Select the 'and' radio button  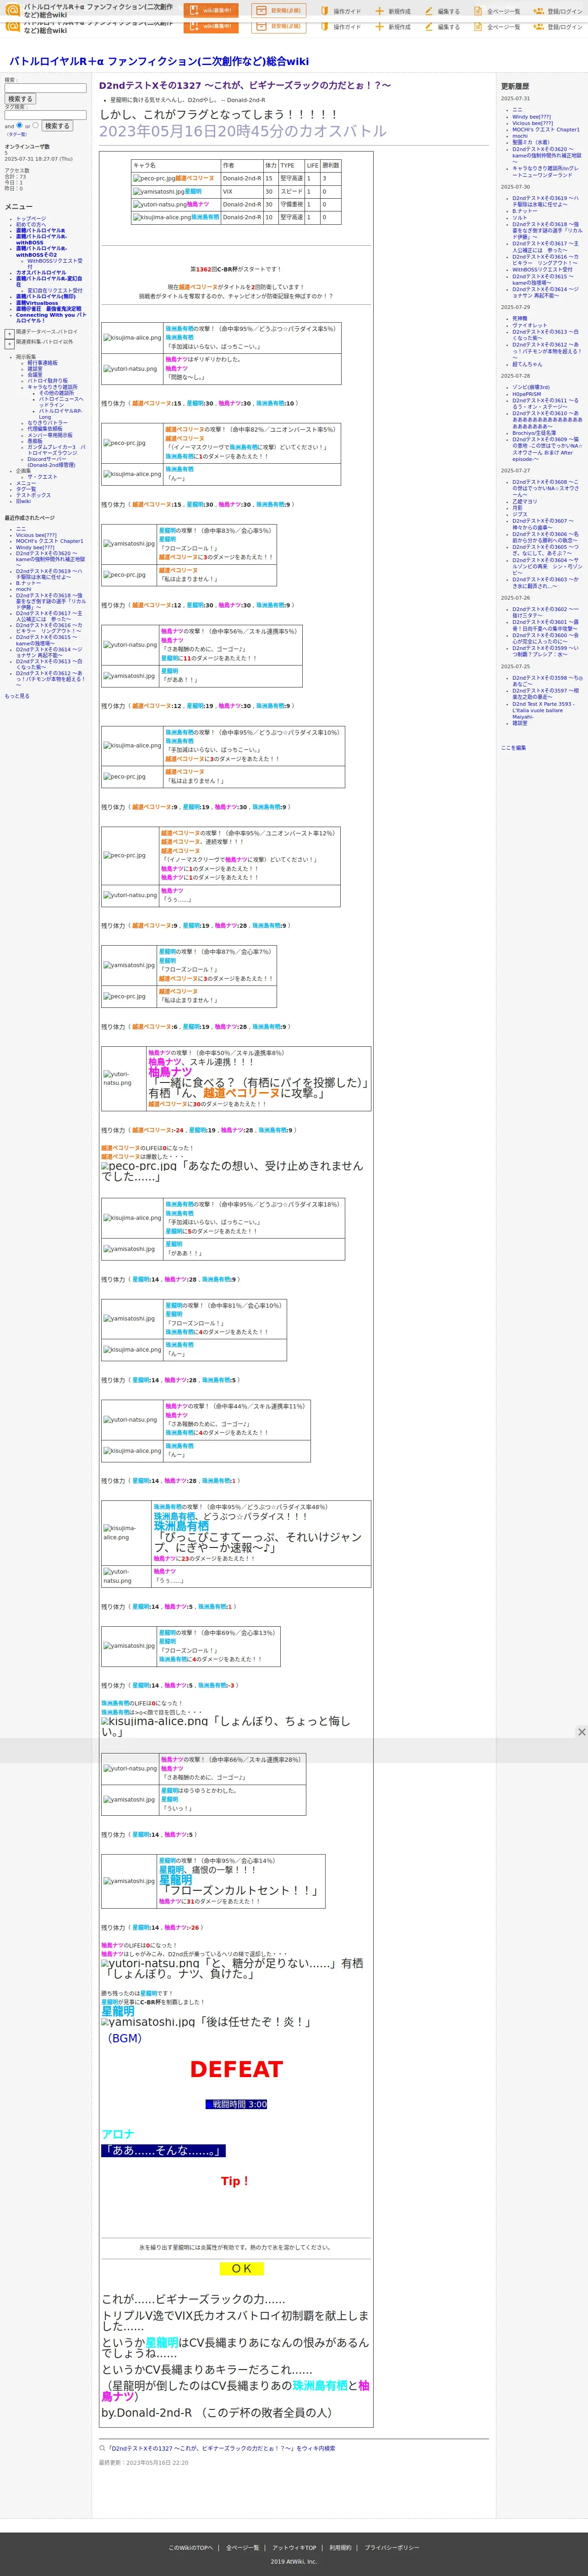coord(19,125)
